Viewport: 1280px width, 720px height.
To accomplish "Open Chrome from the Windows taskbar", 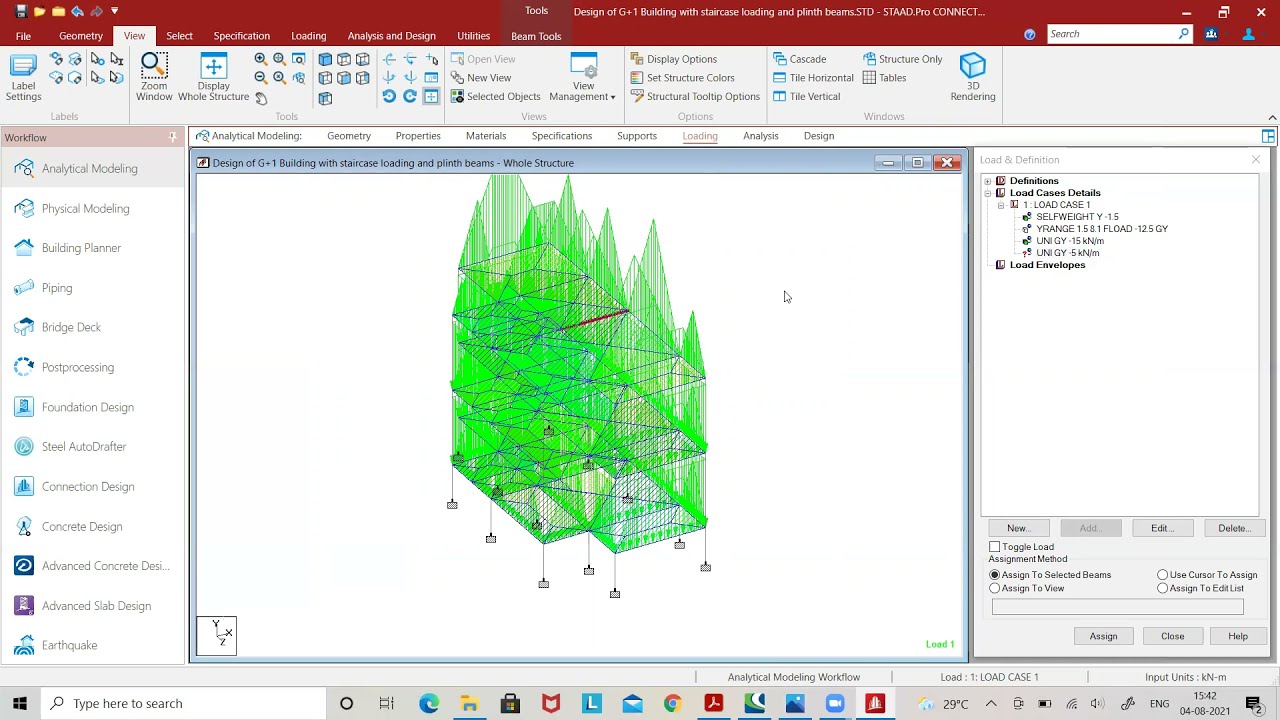I will (672, 703).
